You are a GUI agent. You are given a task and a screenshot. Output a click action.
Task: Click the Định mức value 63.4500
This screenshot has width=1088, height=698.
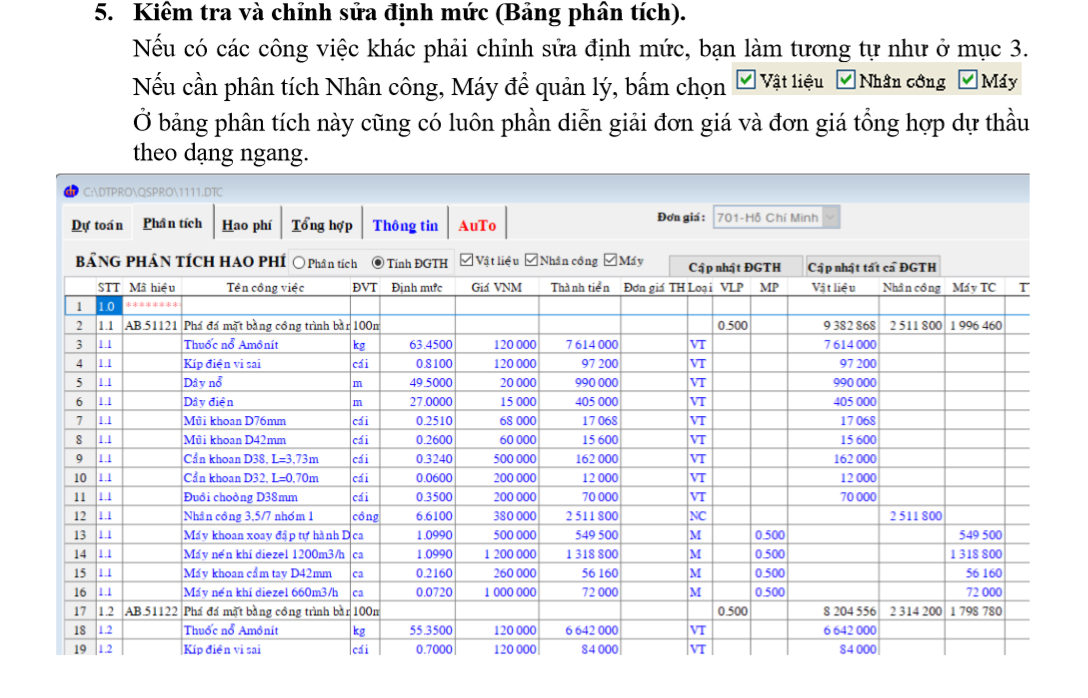point(430,344)
